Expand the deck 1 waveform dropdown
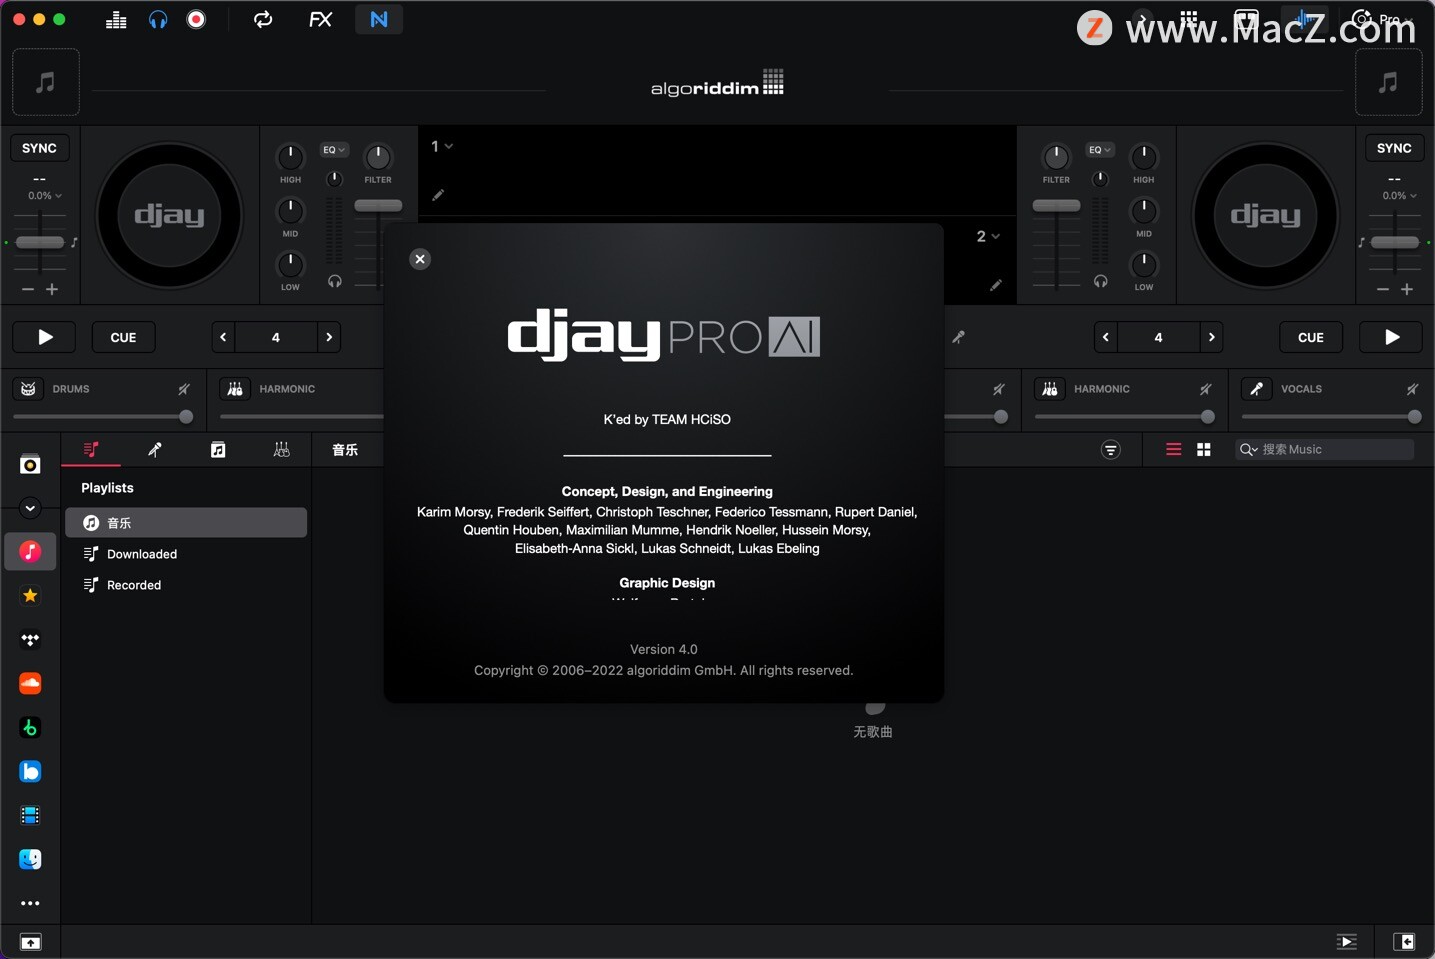Viewport: 1435px width, 959px height. click(442, 146)
